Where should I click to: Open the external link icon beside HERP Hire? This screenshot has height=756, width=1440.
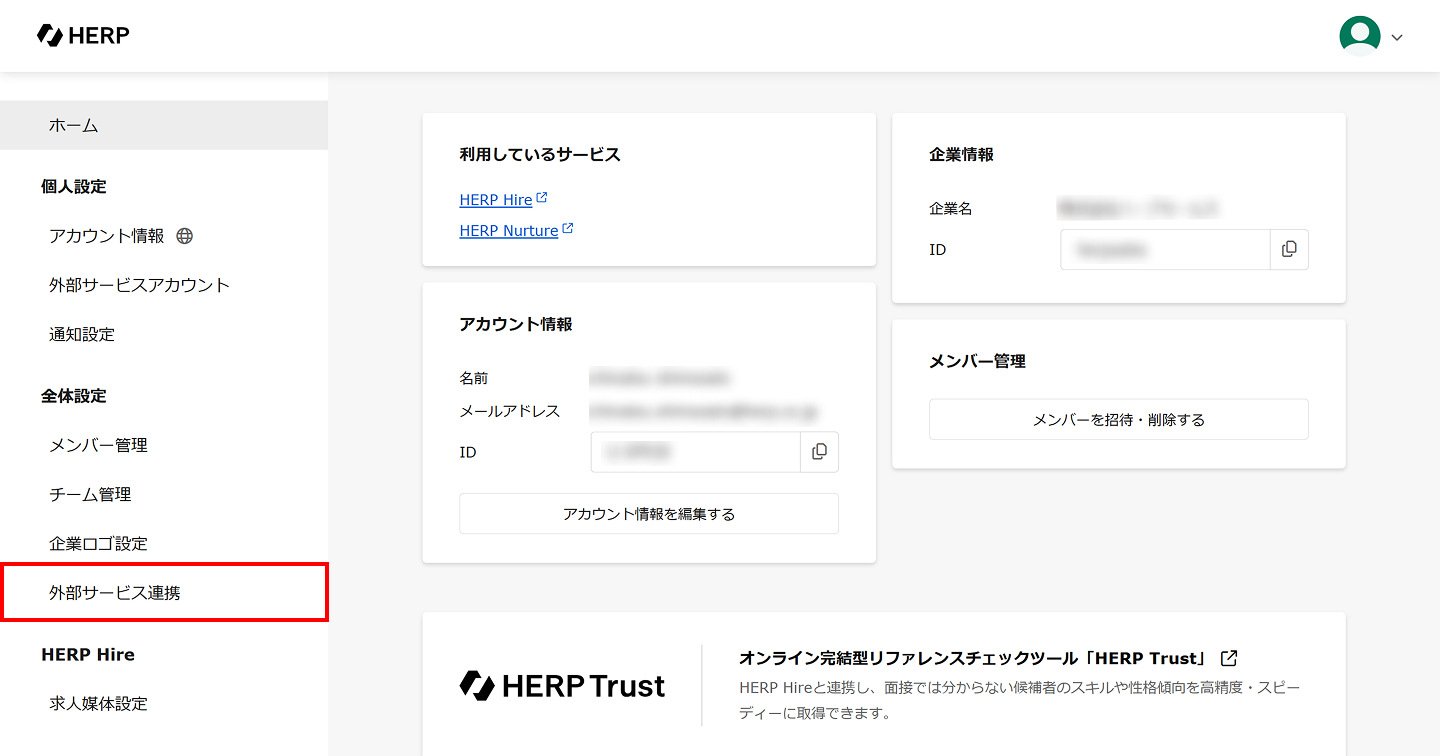(542, 198)
